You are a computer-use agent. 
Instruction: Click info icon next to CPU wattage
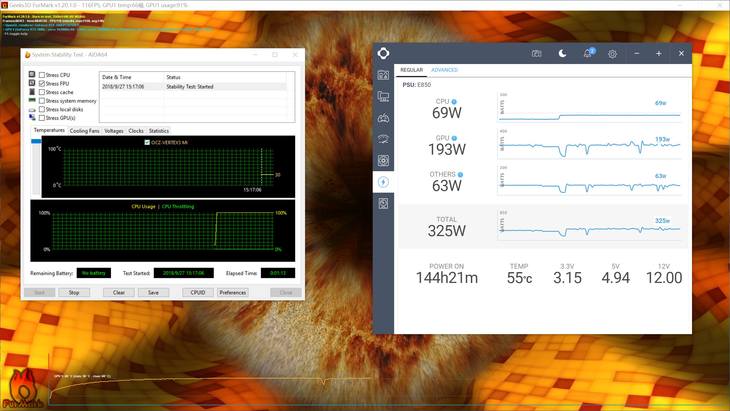click(x=454, y=101)
